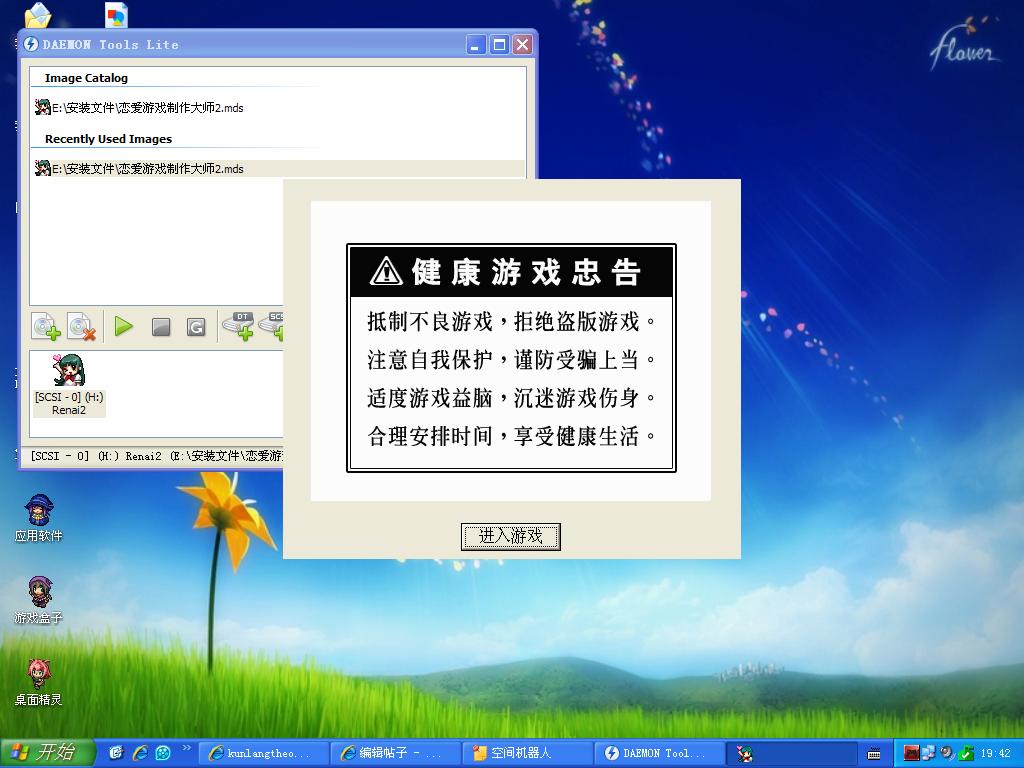Viewport: 1024px width, 768px height.
Task: Unmount using the gray stop square icon
Action: pos(161,327)
